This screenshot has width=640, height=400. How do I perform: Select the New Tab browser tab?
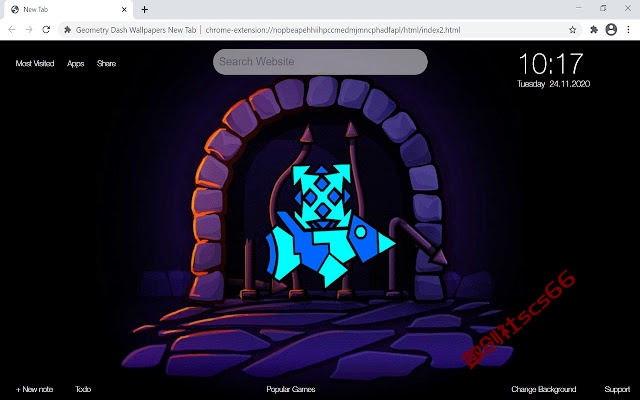[x=69, y=9]
